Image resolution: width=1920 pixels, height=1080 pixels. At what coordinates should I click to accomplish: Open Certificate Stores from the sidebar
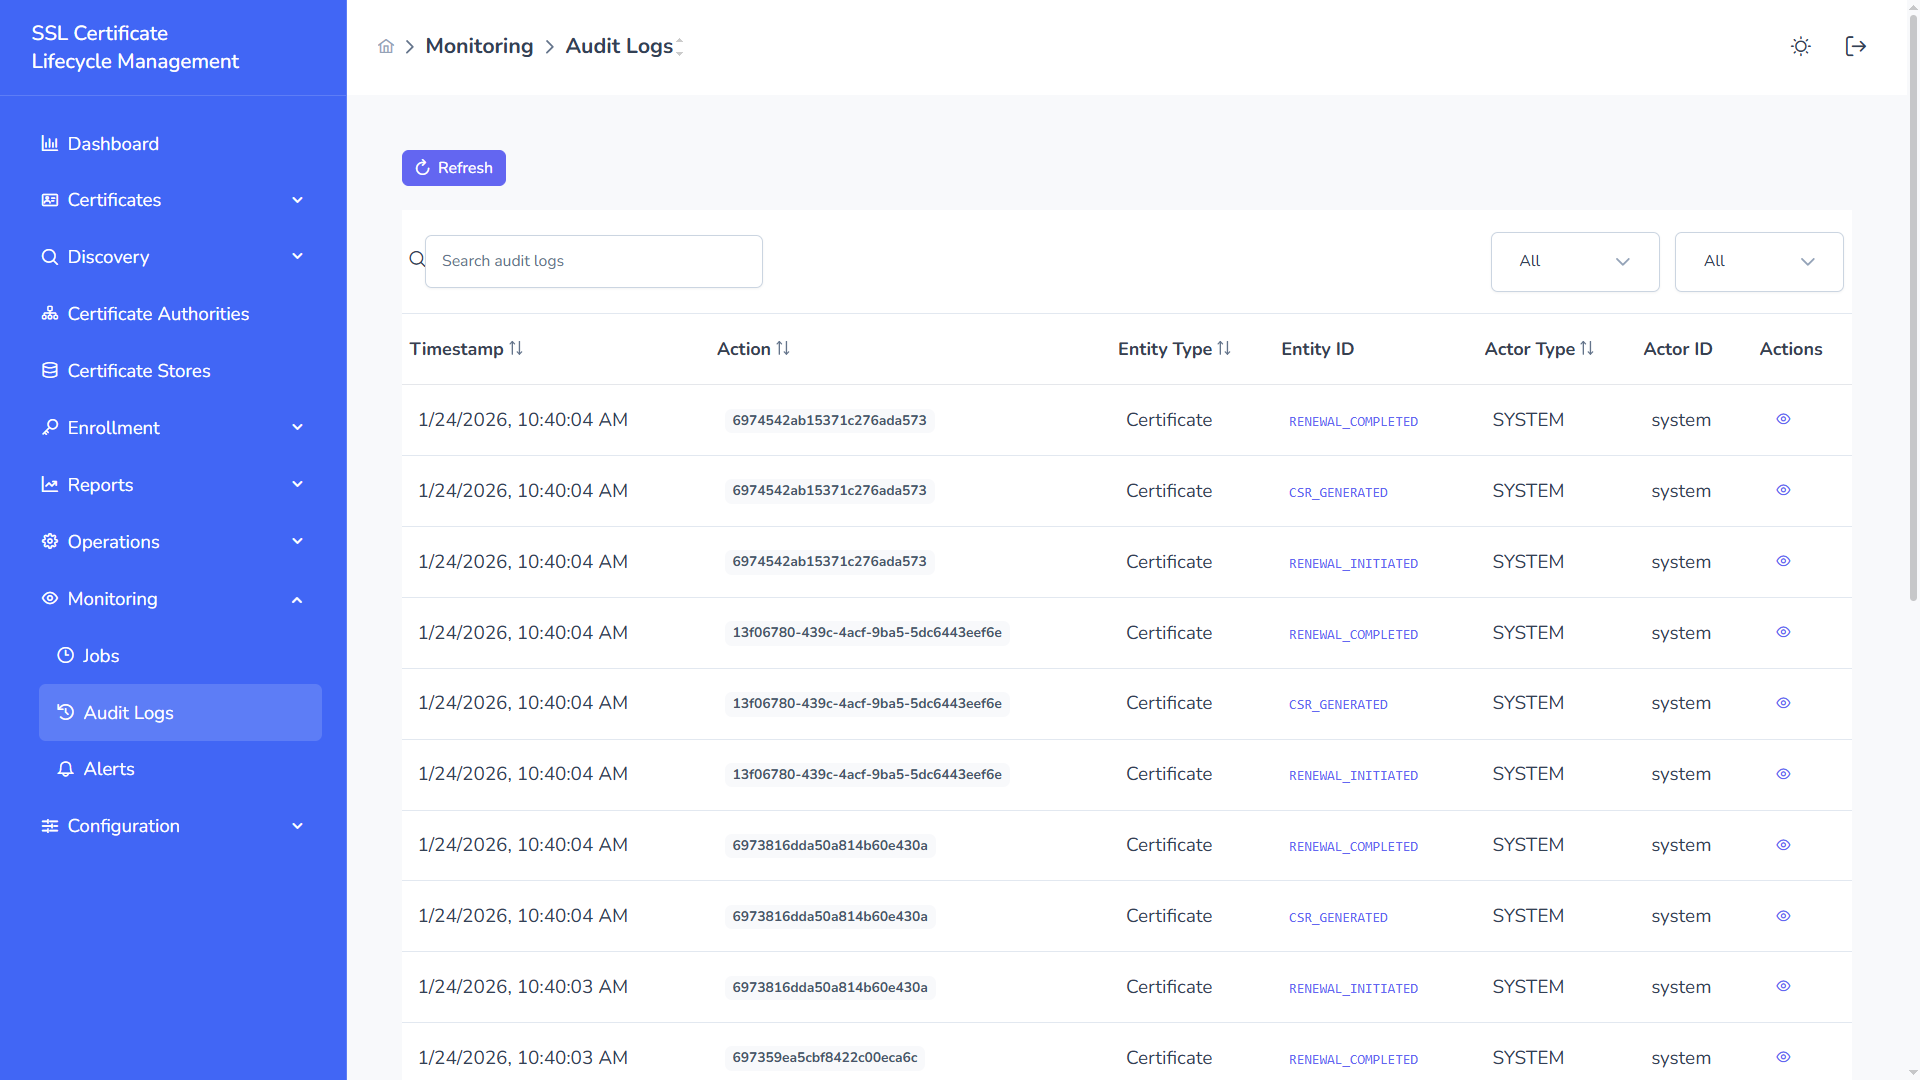138,370
